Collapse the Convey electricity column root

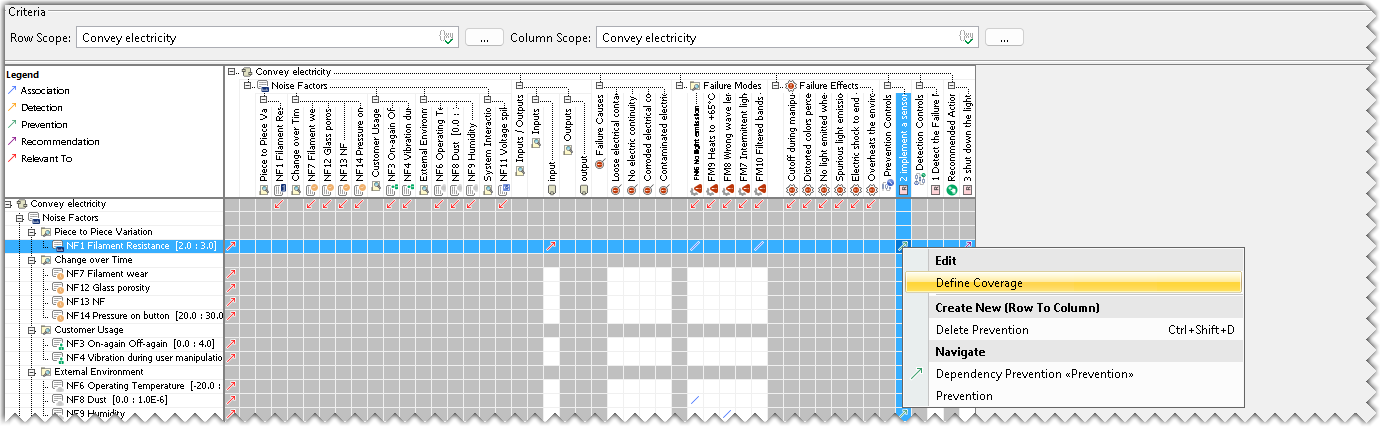pos(233,72)
